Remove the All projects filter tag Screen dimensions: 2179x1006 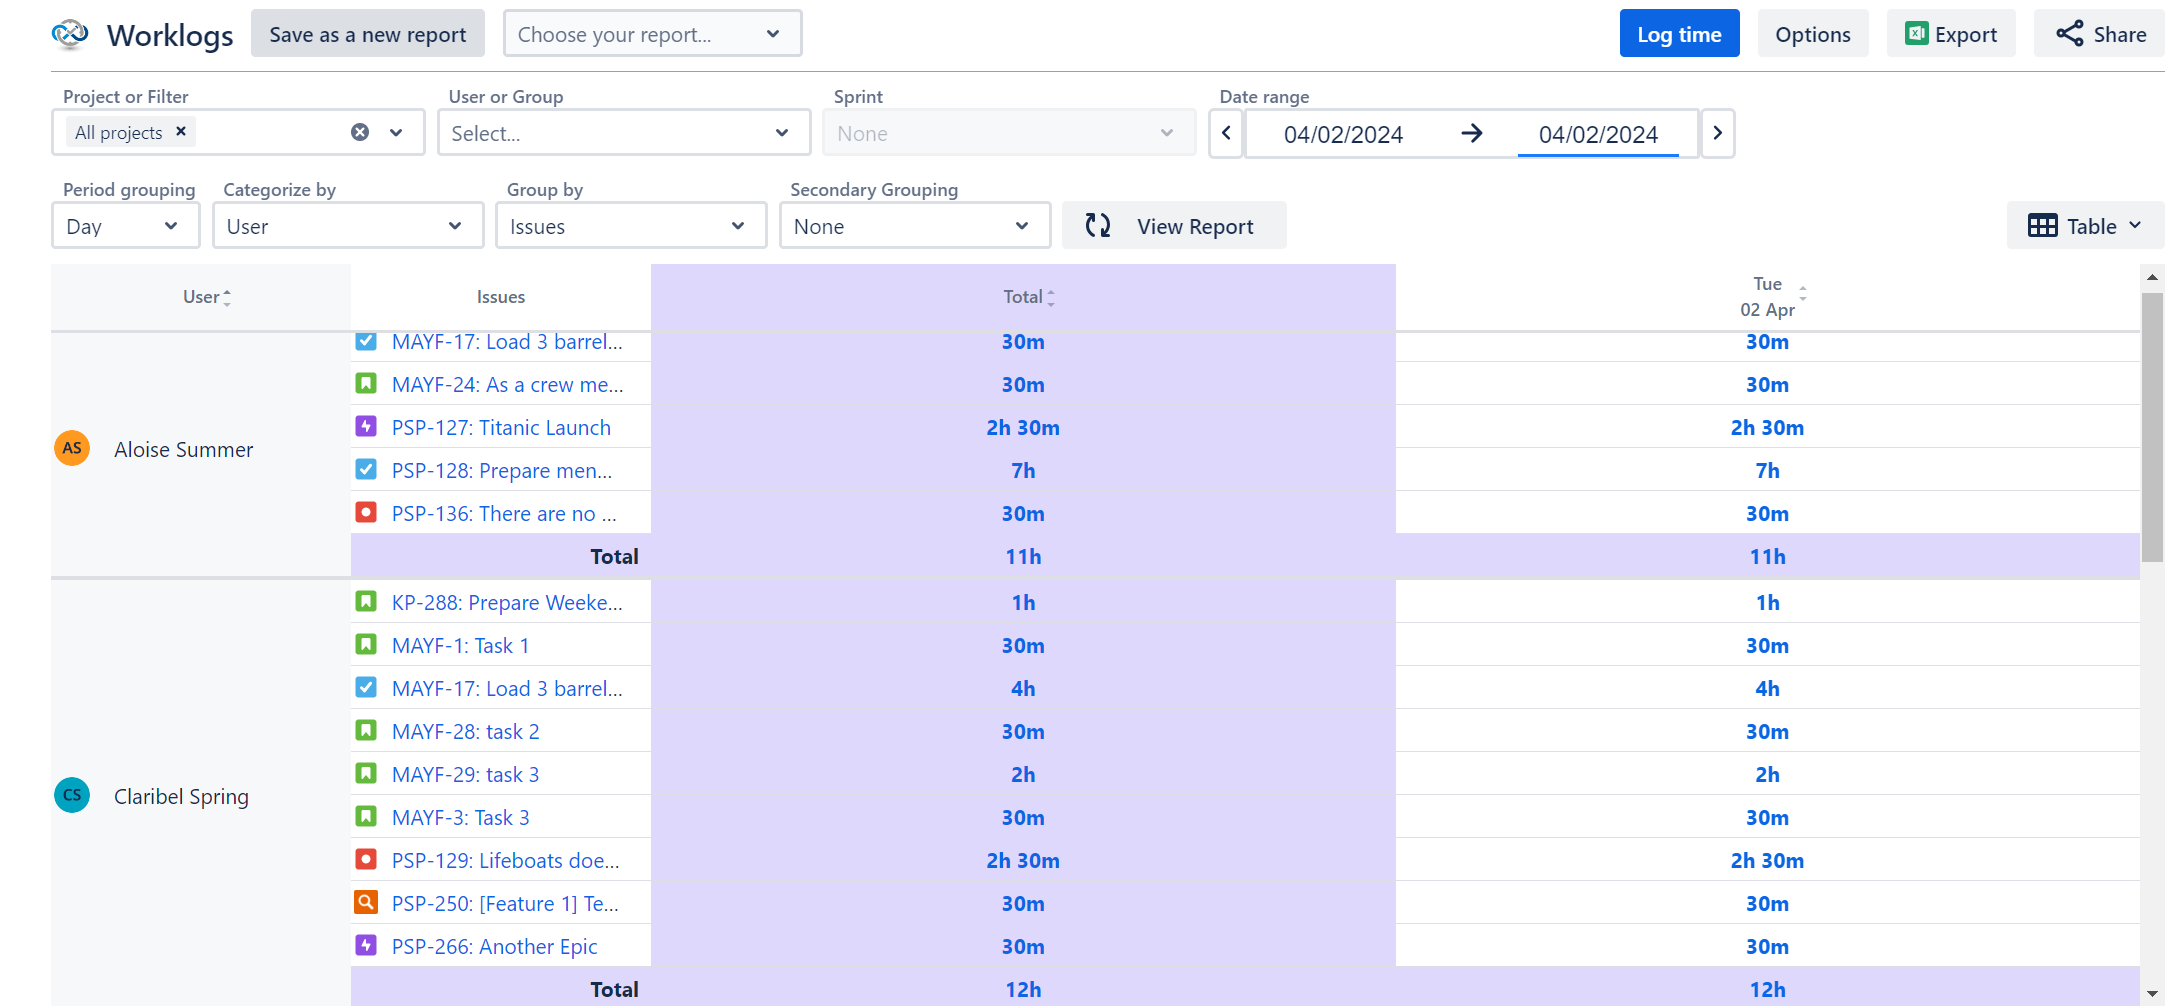[181, 131]
